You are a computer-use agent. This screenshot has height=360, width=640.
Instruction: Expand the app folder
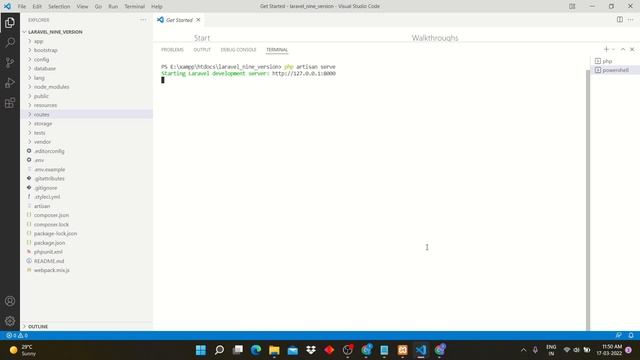[87, 41]
